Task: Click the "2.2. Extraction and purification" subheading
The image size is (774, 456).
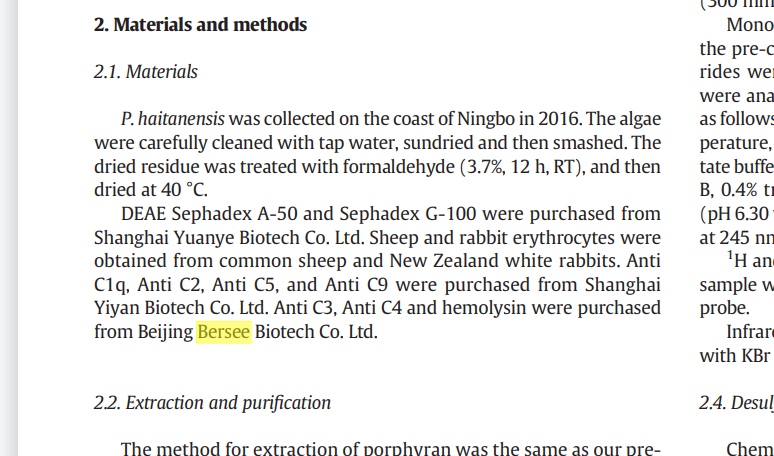Action: (x=212, y=403)
